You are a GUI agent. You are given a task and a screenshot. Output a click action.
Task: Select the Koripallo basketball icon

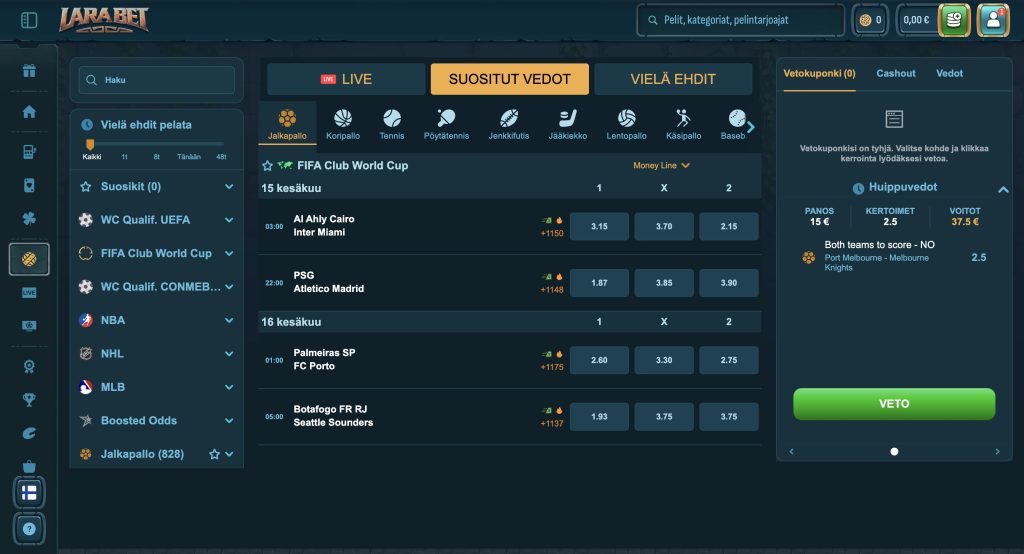coord(343,124)
